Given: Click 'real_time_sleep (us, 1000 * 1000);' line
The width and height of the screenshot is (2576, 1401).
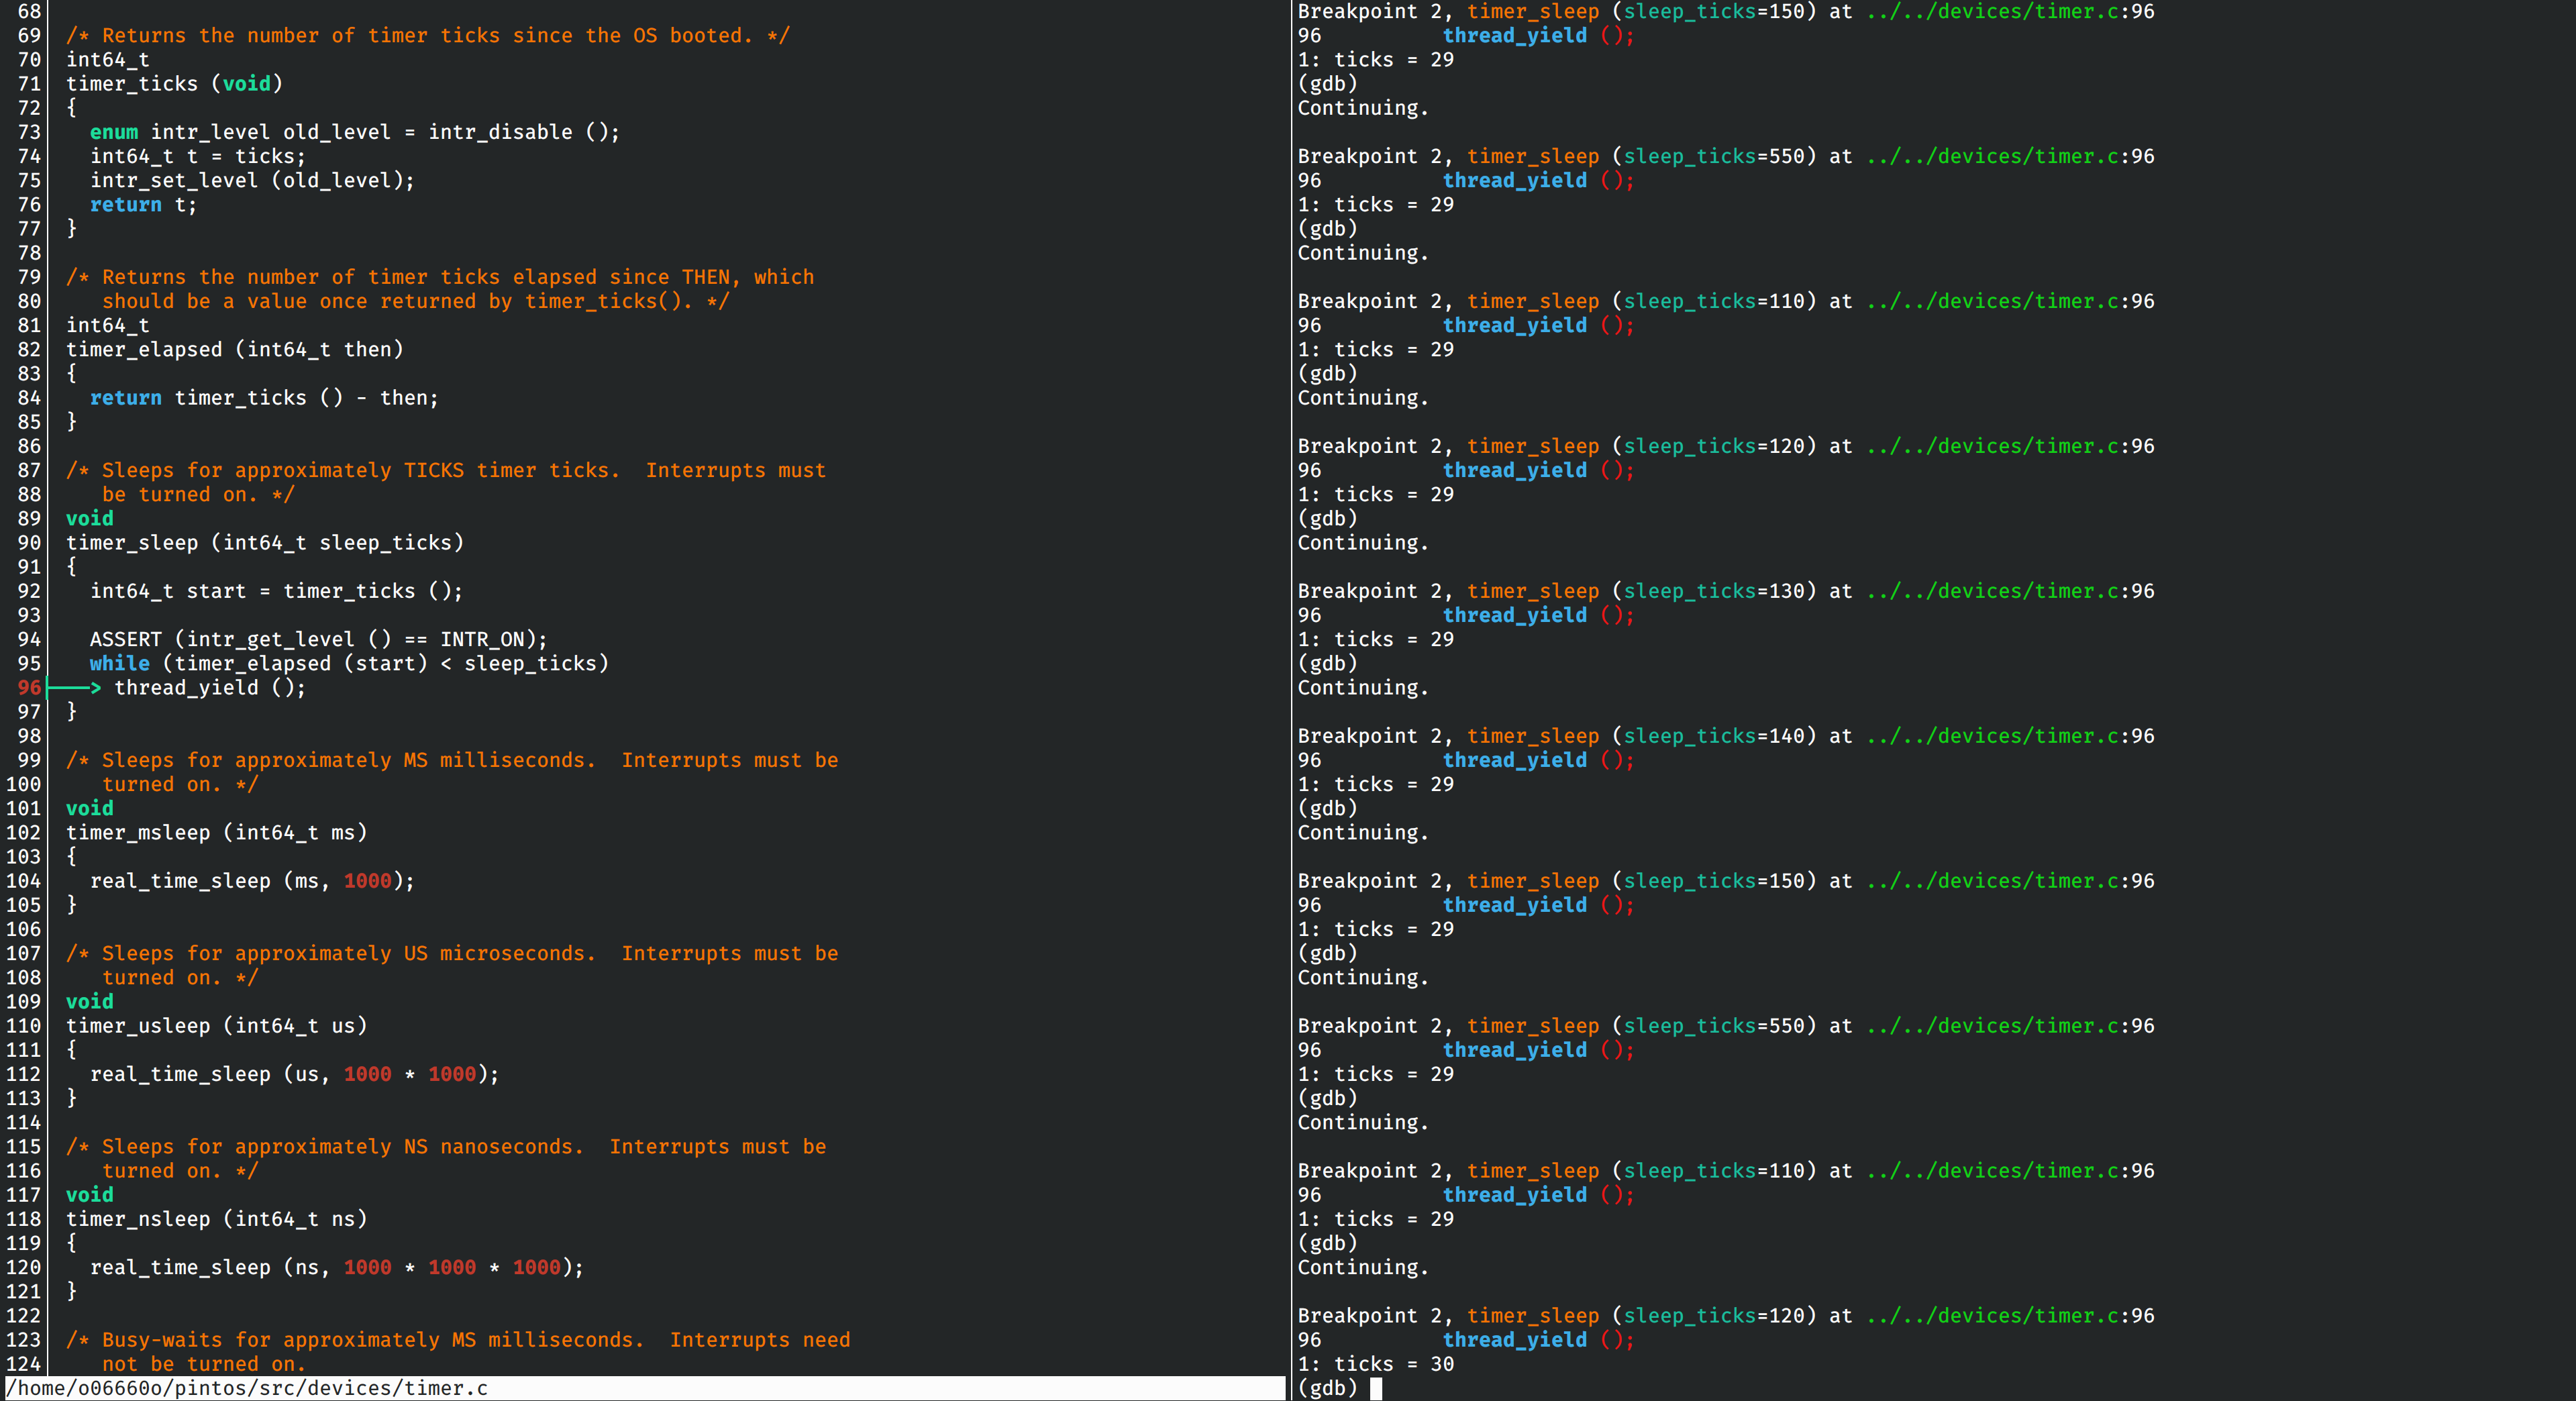Looking at the screenshot, I should [x=295, y=1074].
